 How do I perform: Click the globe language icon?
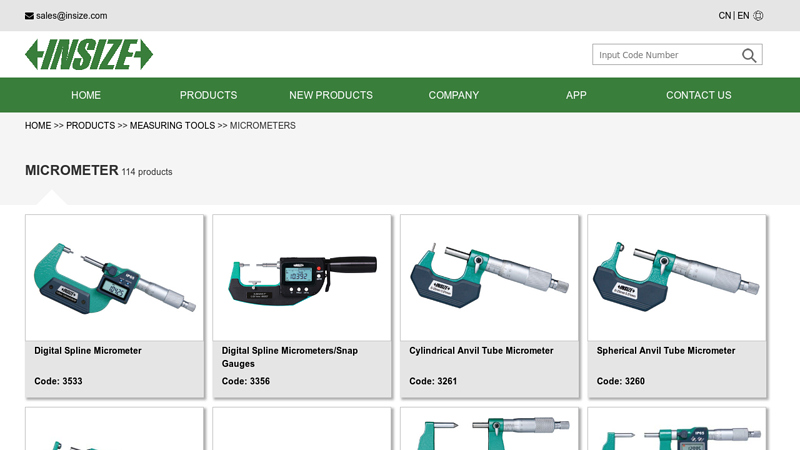pyautogui.click(x=758, y=16)
